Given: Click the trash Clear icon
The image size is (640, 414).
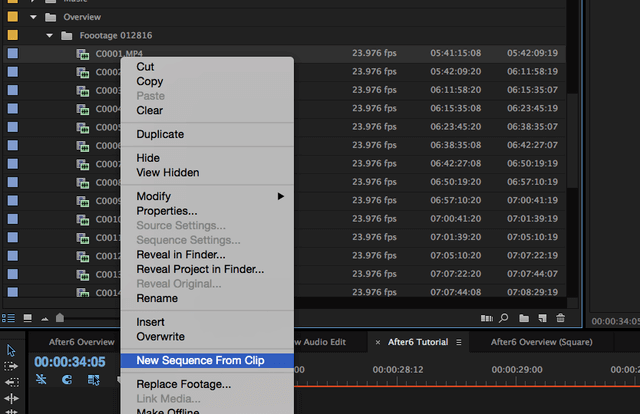Looking at the screenshot, I should click(560, 318).
